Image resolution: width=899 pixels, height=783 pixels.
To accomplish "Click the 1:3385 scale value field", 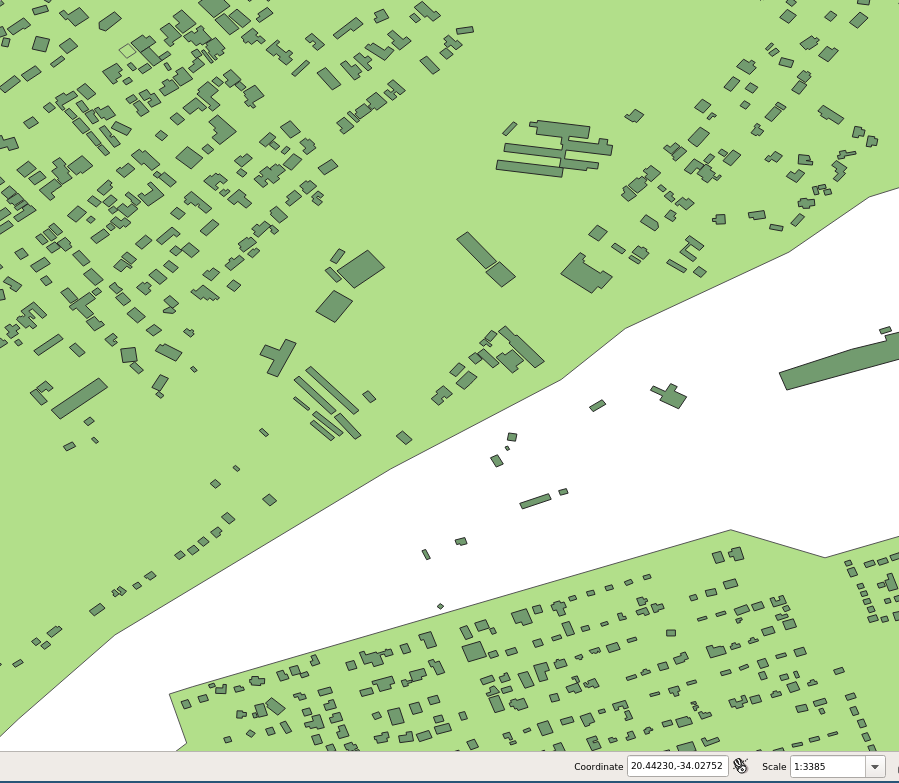I will tap(826, 767).
